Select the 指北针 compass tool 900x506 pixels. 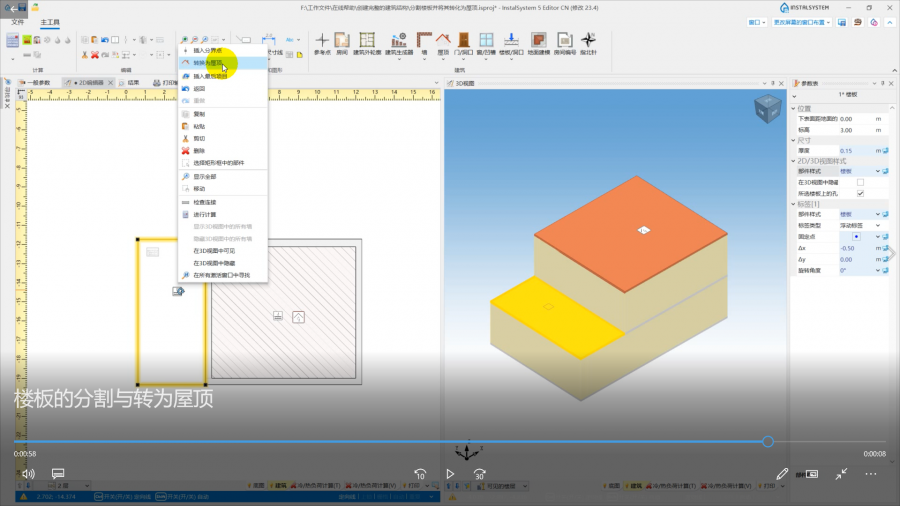tap(588, 42)
